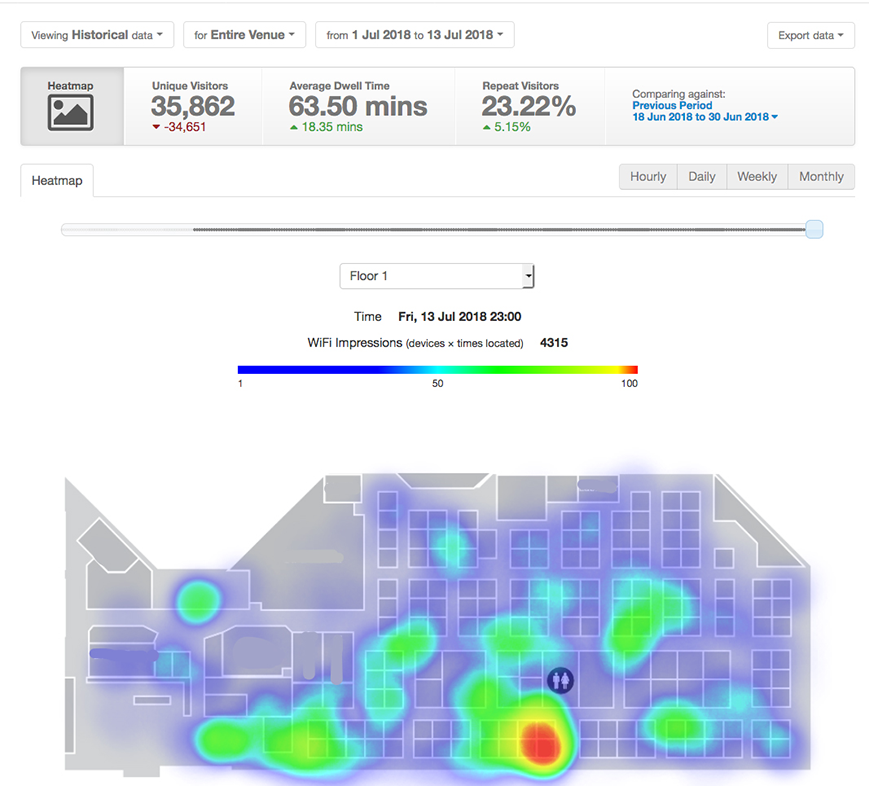The height and width of the screenshot is (786, 869).
Task: Click the time slider handle
Action: coord(814,230)
